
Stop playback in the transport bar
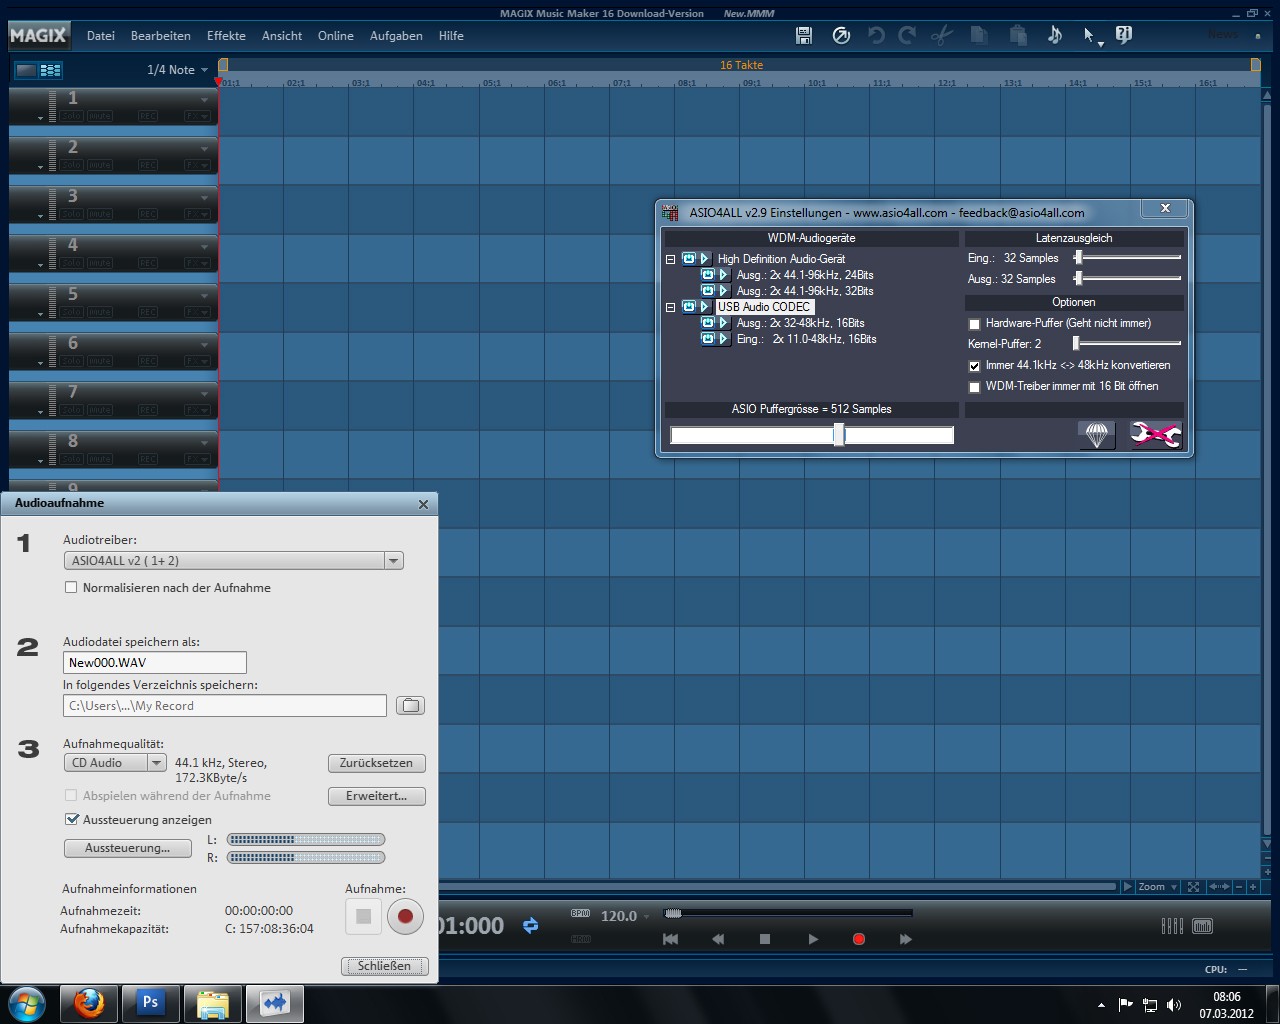[765, 939]
